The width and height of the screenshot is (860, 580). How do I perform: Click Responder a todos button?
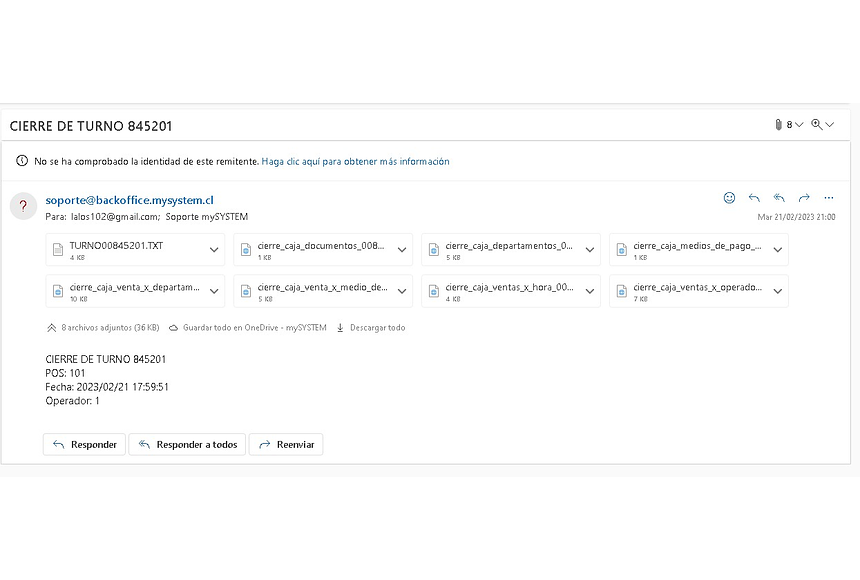tap(188, 444)
